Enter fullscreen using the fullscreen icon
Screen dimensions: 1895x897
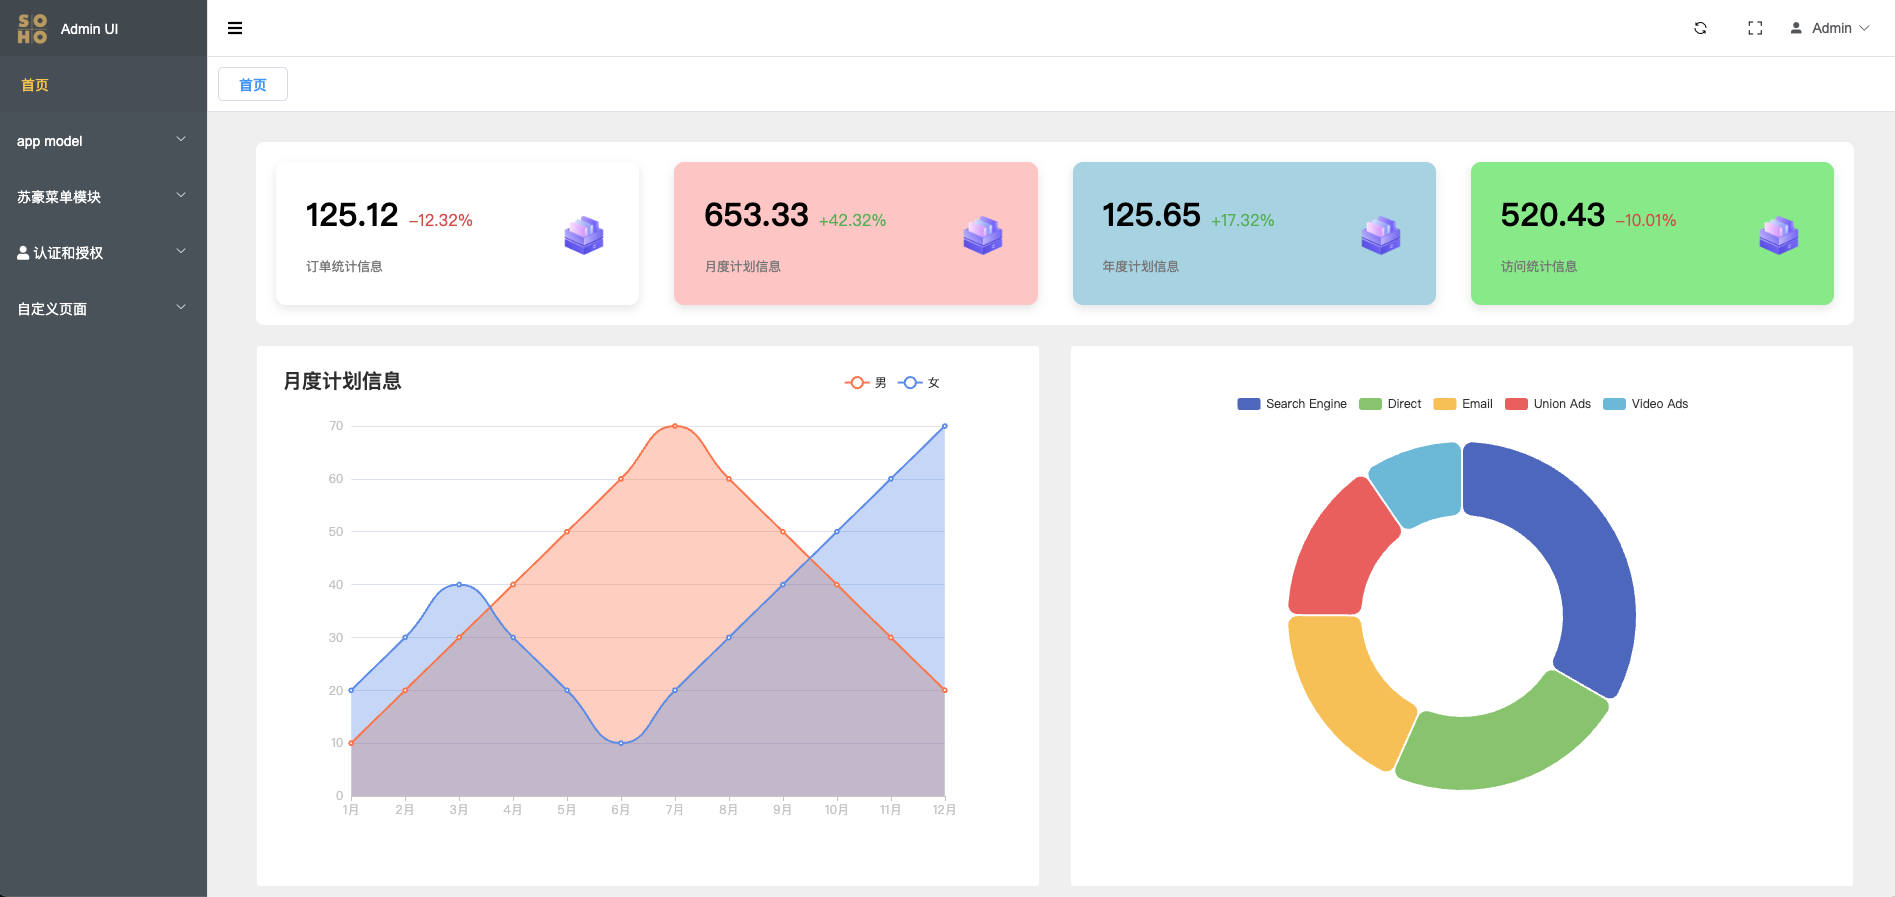[x=1755, y=28]
